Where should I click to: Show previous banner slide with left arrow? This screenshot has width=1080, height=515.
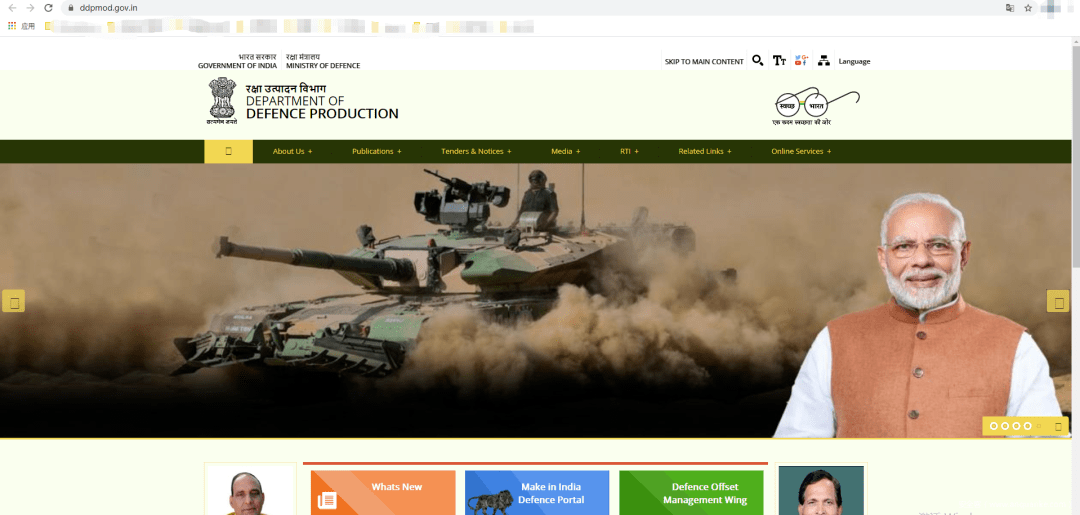pyautogui.click(x=14, y=301)
